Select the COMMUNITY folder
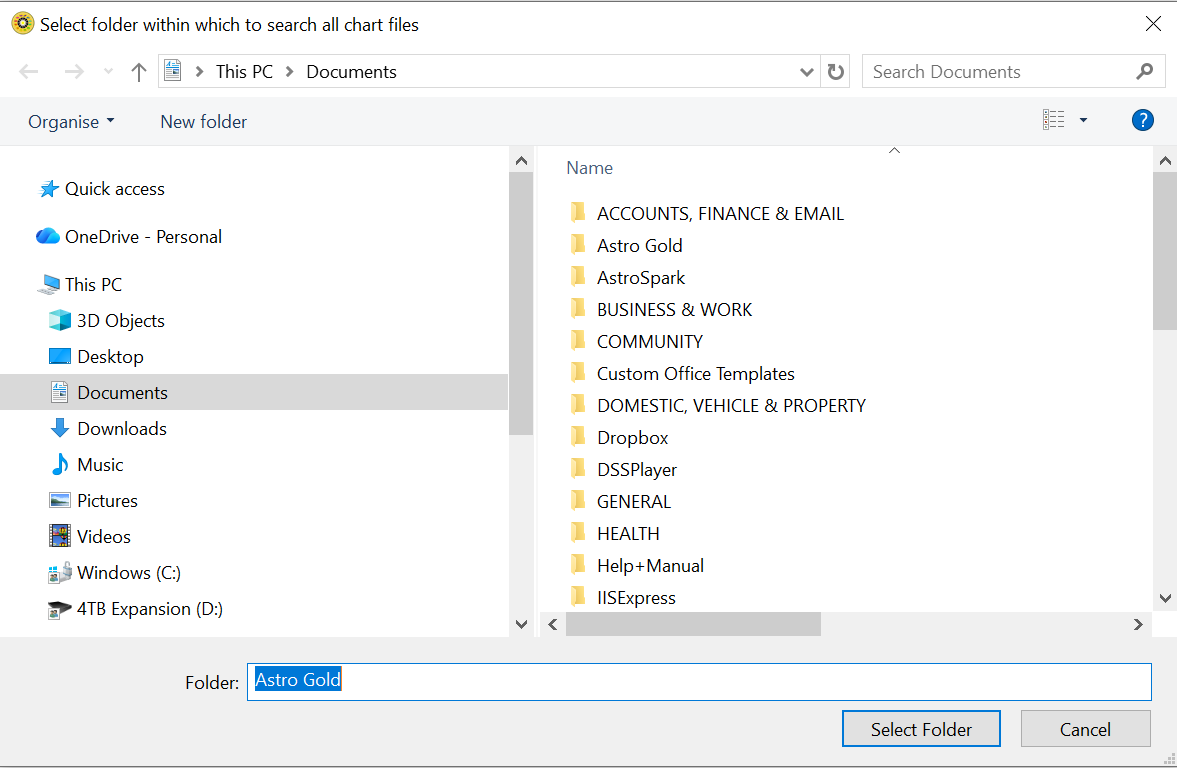 pyautogui.click(x=637, y=342)
